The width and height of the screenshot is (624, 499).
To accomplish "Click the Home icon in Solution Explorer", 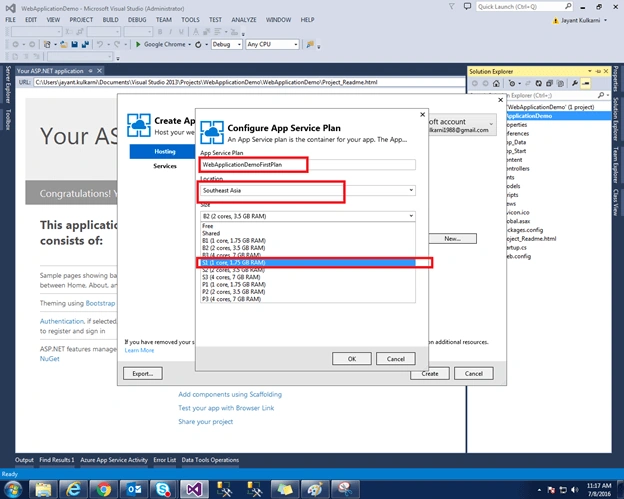I will (496, 83).
